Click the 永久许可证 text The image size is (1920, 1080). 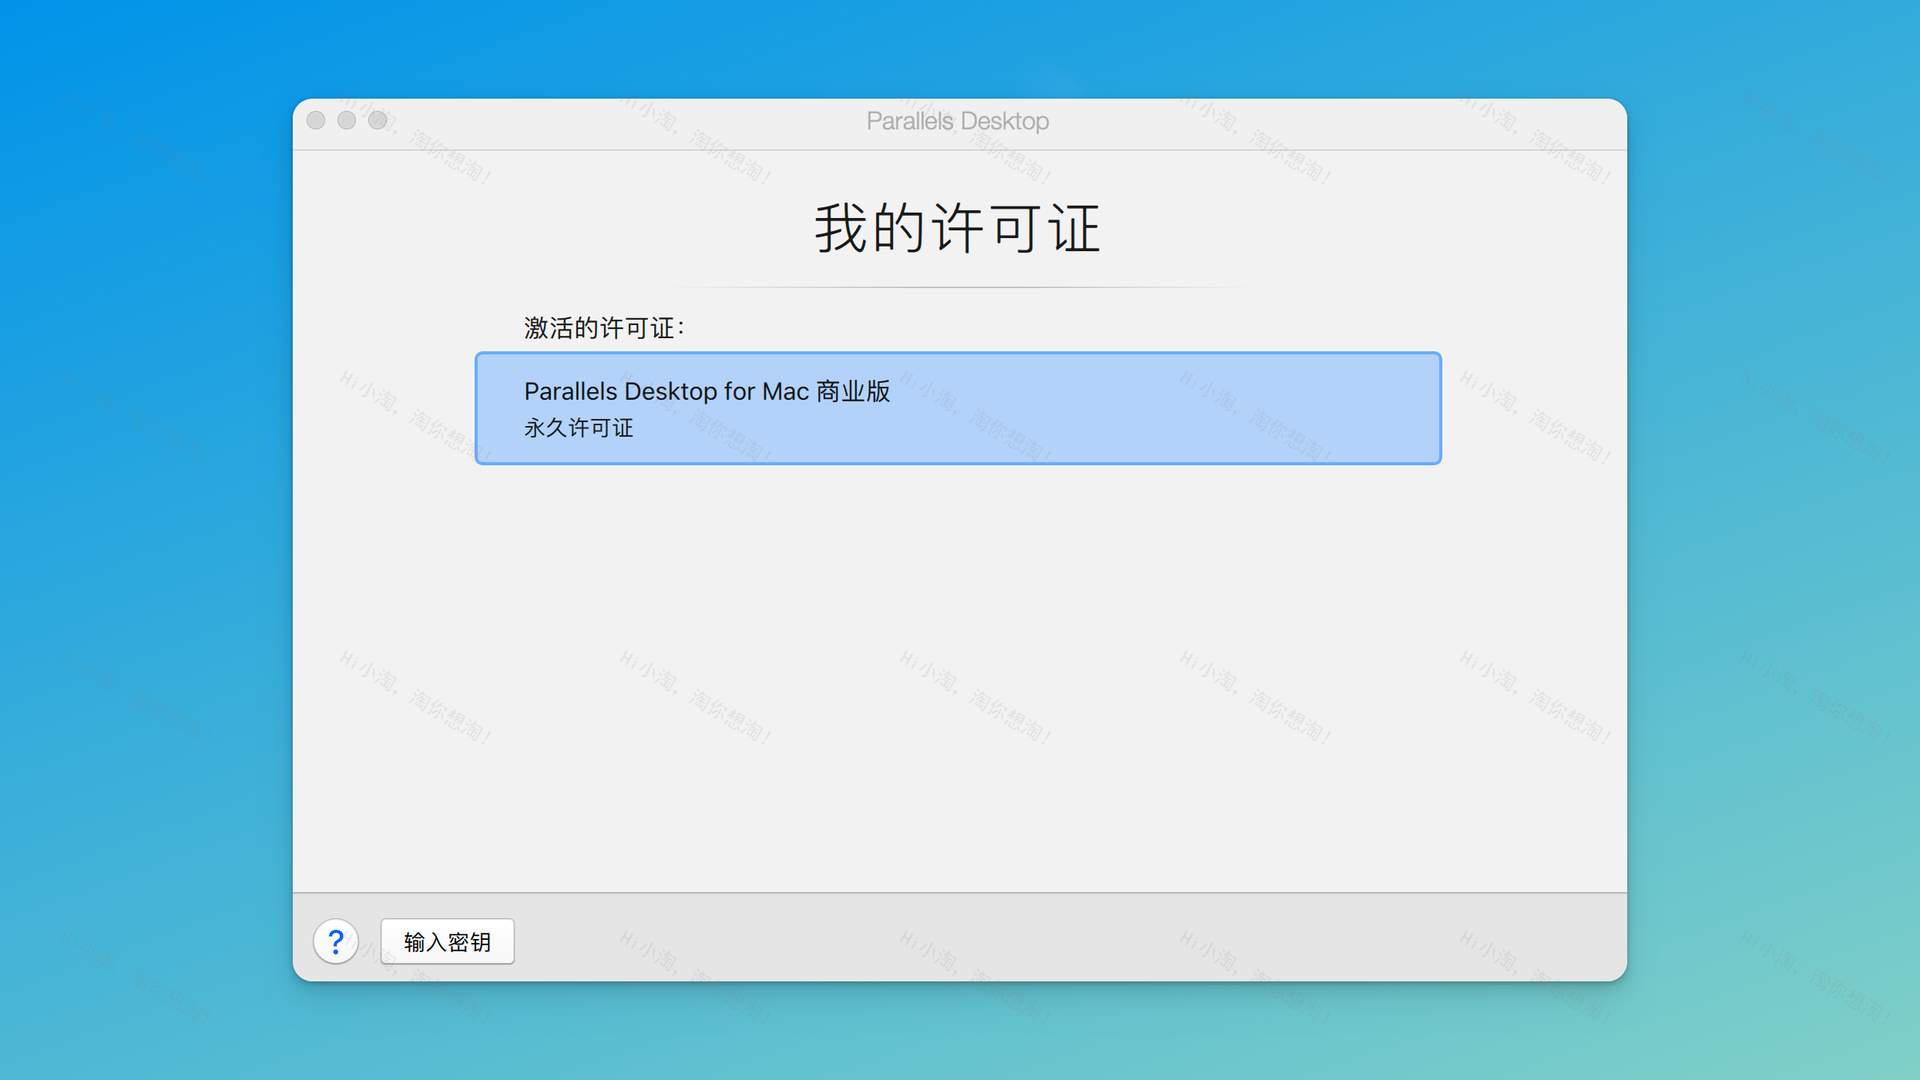coord(578,428)
